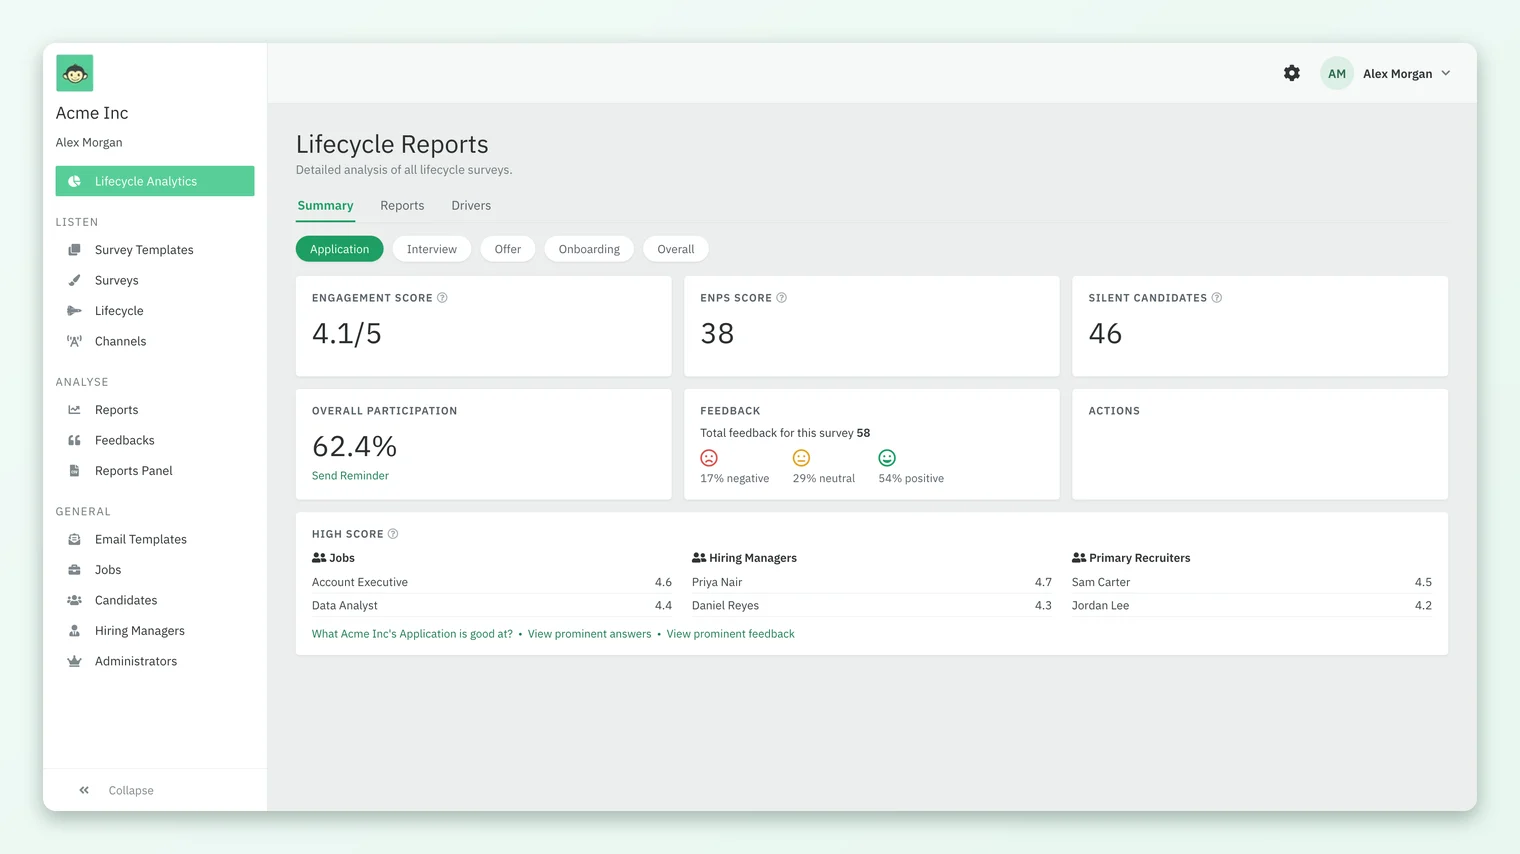The height and width of the screenshot is (854, 1520).
Task: Open View prominent answers link
Action: click(x=589, y=634)
